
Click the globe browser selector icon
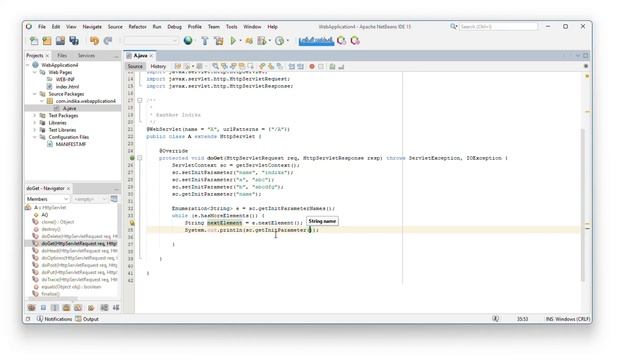tap(188, 40)
